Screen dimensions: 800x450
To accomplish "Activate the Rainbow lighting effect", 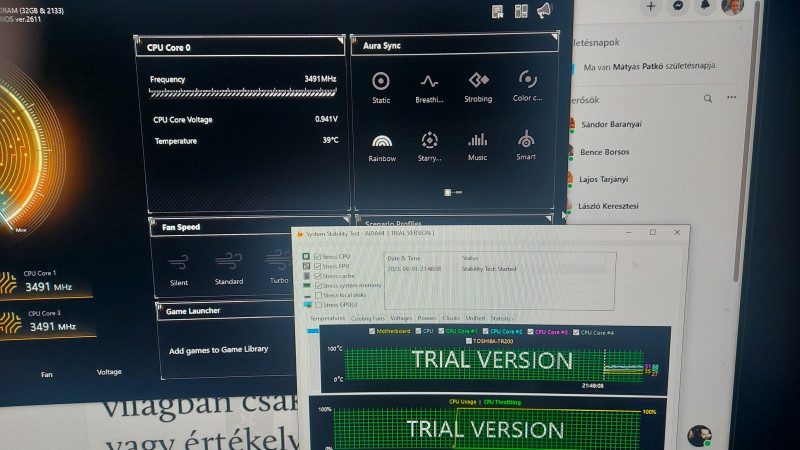I will pos(382,148).
